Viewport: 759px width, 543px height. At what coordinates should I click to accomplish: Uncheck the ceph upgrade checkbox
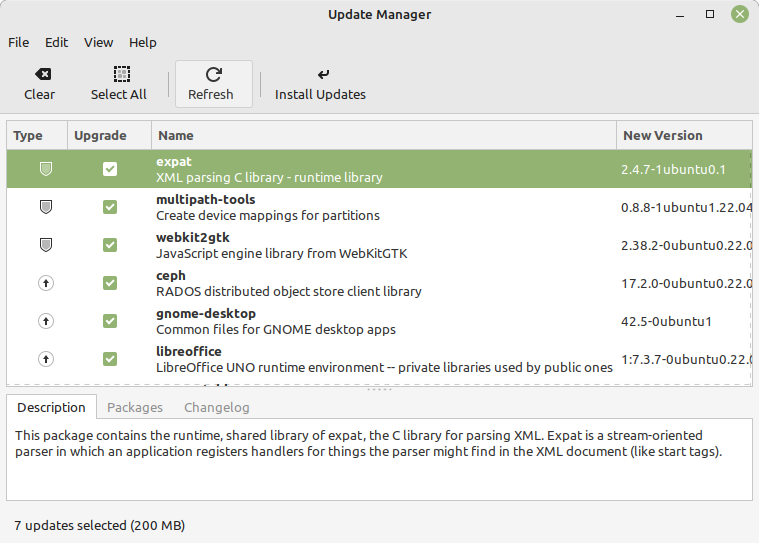pos(110,283)
